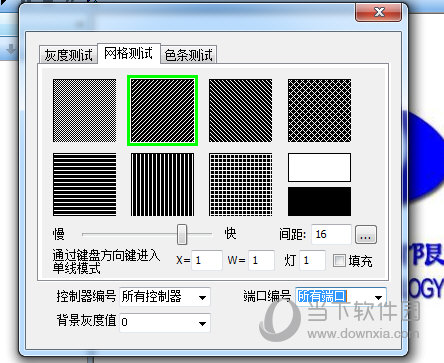Click in the 间距 value field

pyautogui.click(x=331, y=234)
